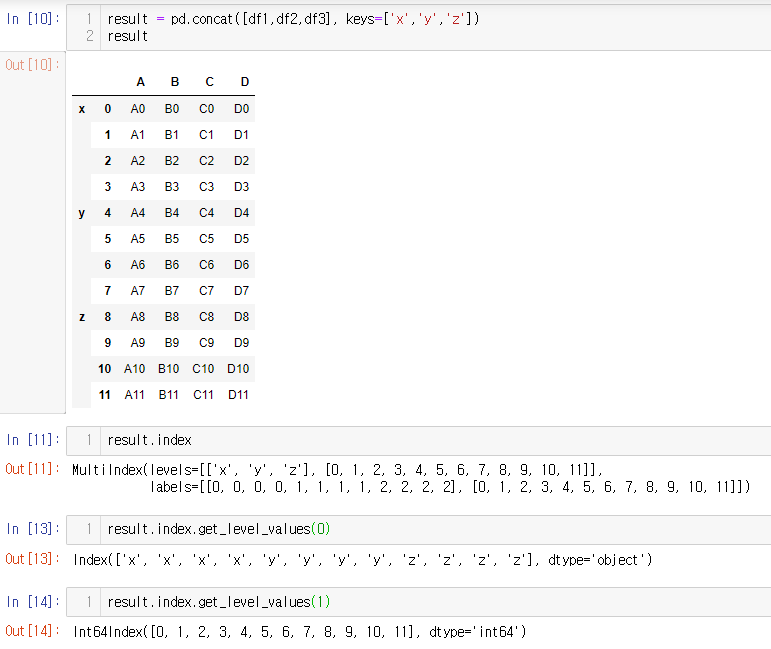Click the 'x' outer index label
Image resolution: width=771 pixels, height=649 pixels.
pyautogui.click(x=82, y=109)
